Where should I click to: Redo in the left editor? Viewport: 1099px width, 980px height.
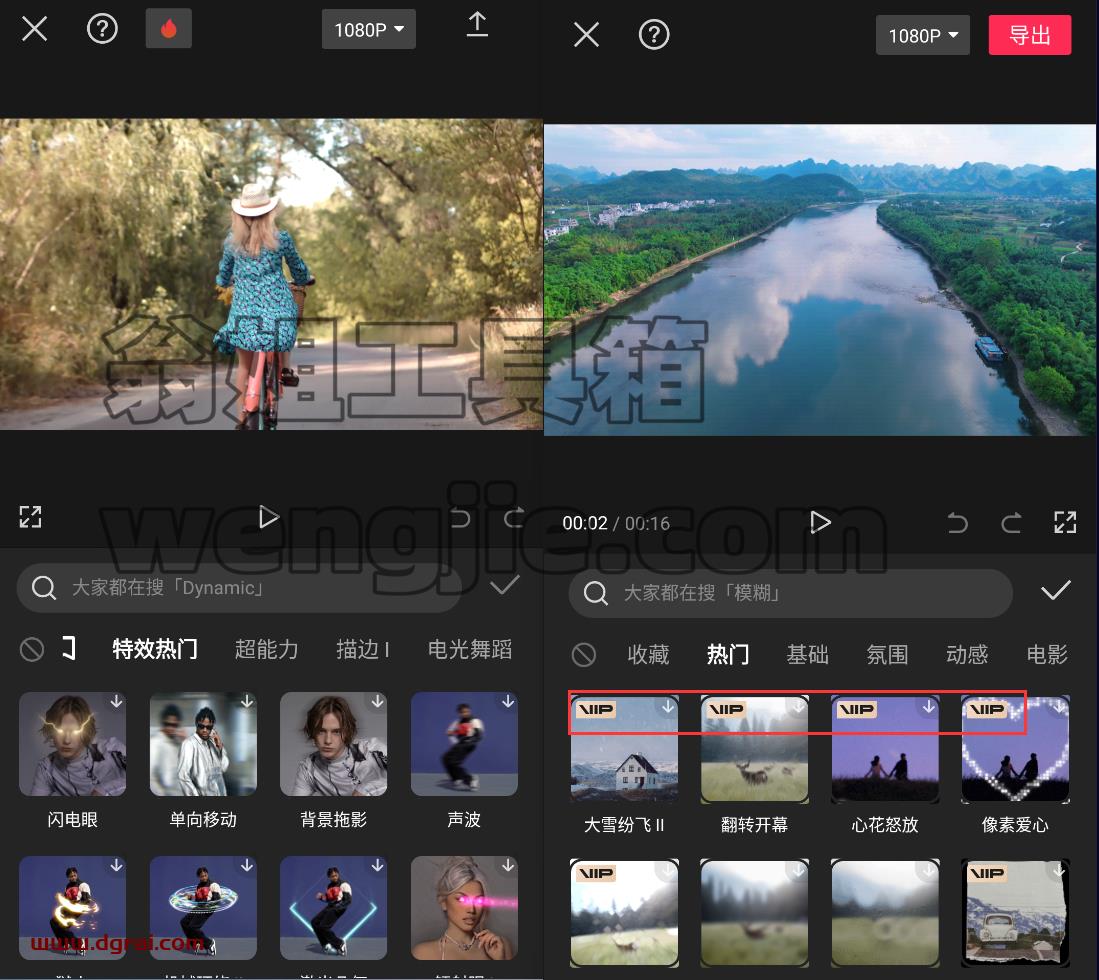(x=514, y=517)
